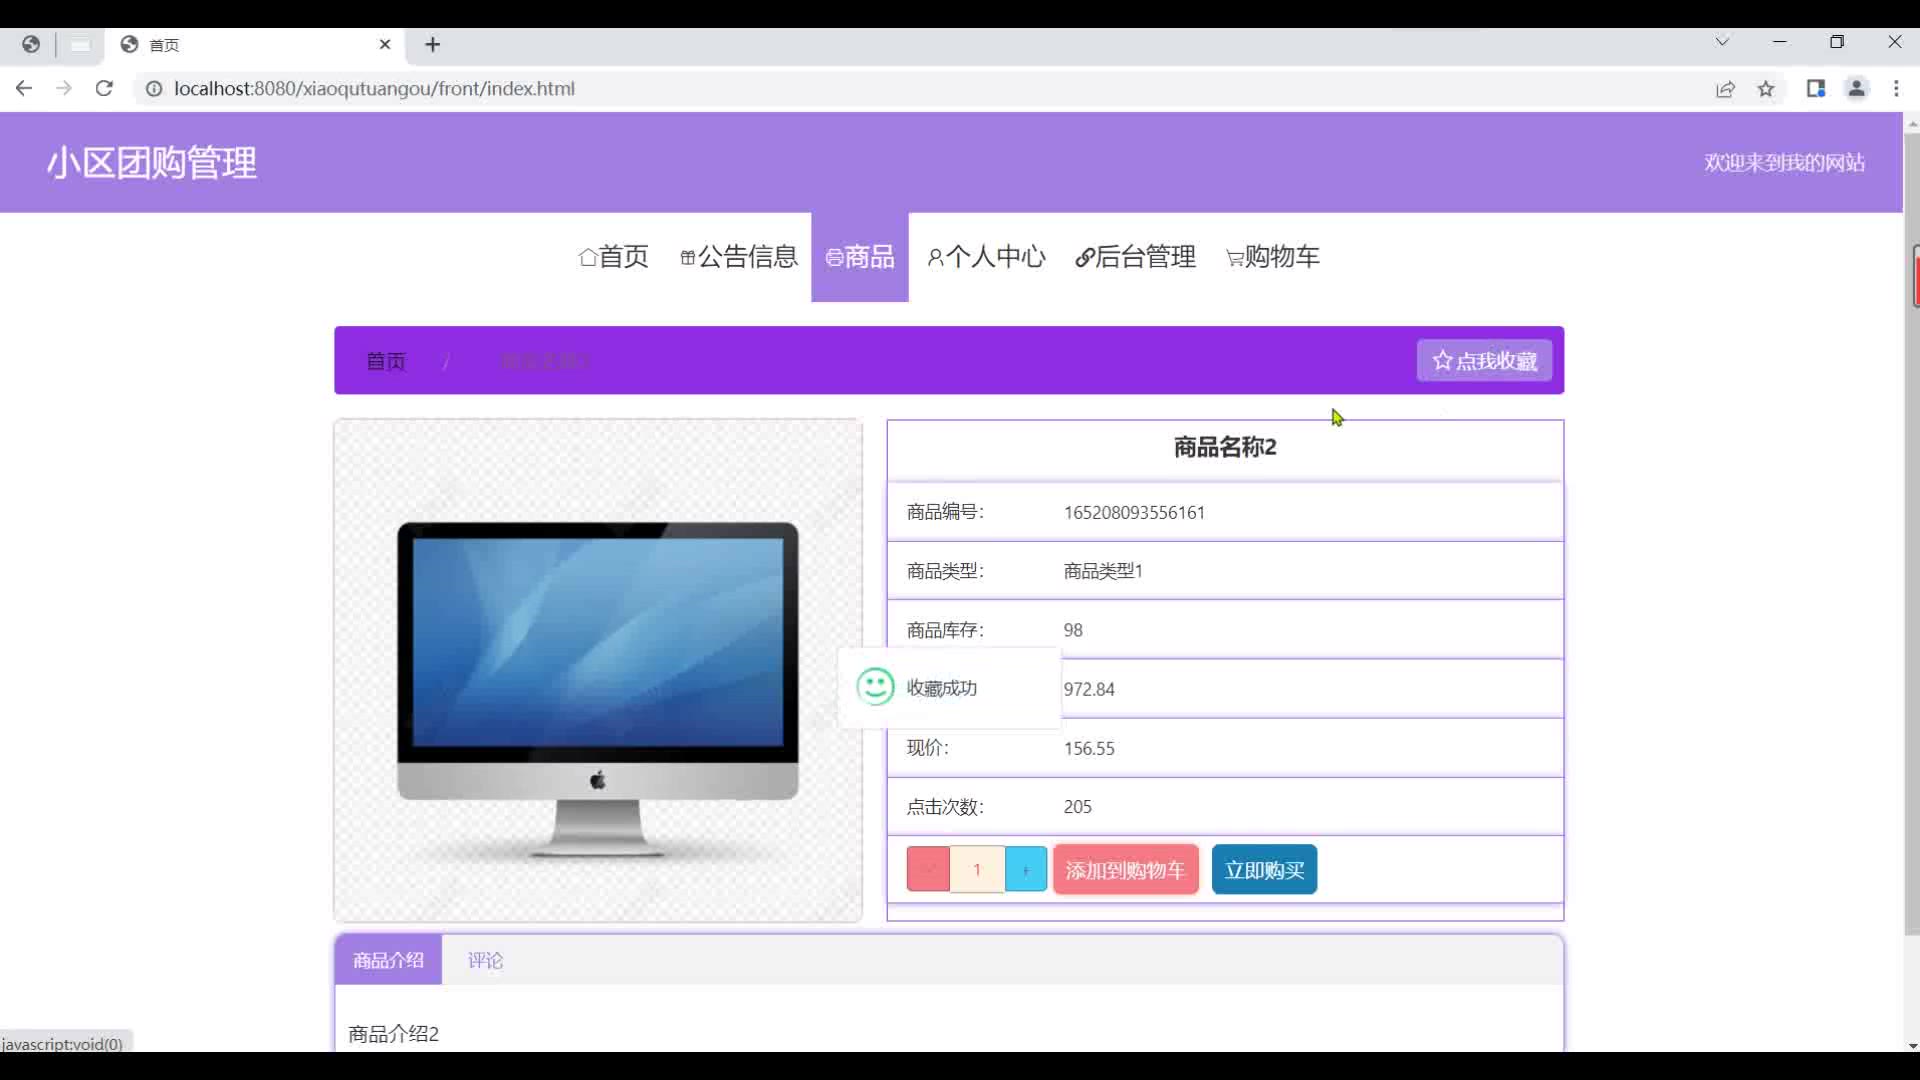Open the browser side panel icon
Image resolution: width=1920 pixels, height=1080 pixels.
[1816, 88]
